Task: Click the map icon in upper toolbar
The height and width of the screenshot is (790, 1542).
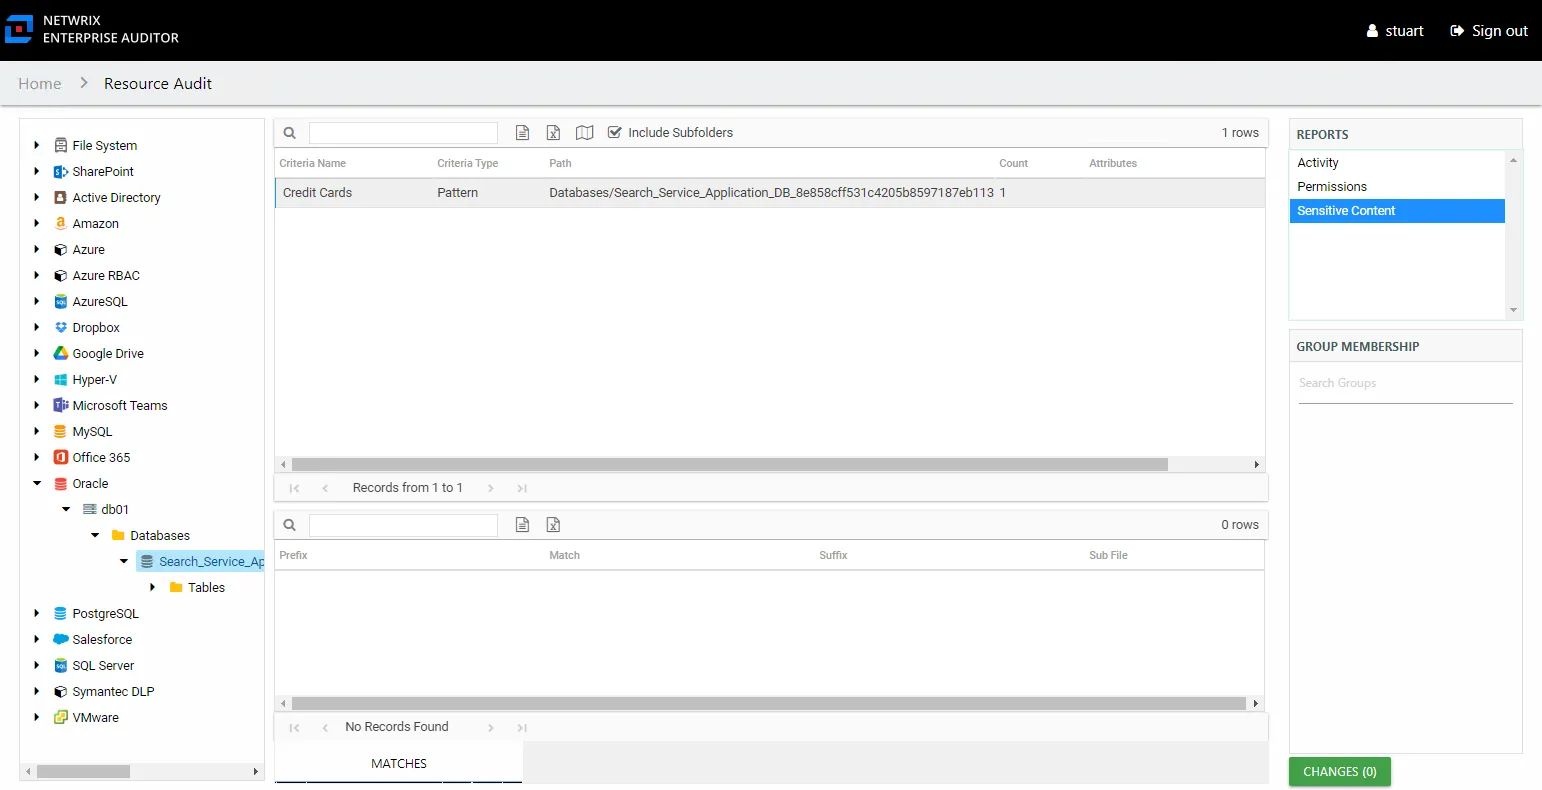Action: pos(585,132)
